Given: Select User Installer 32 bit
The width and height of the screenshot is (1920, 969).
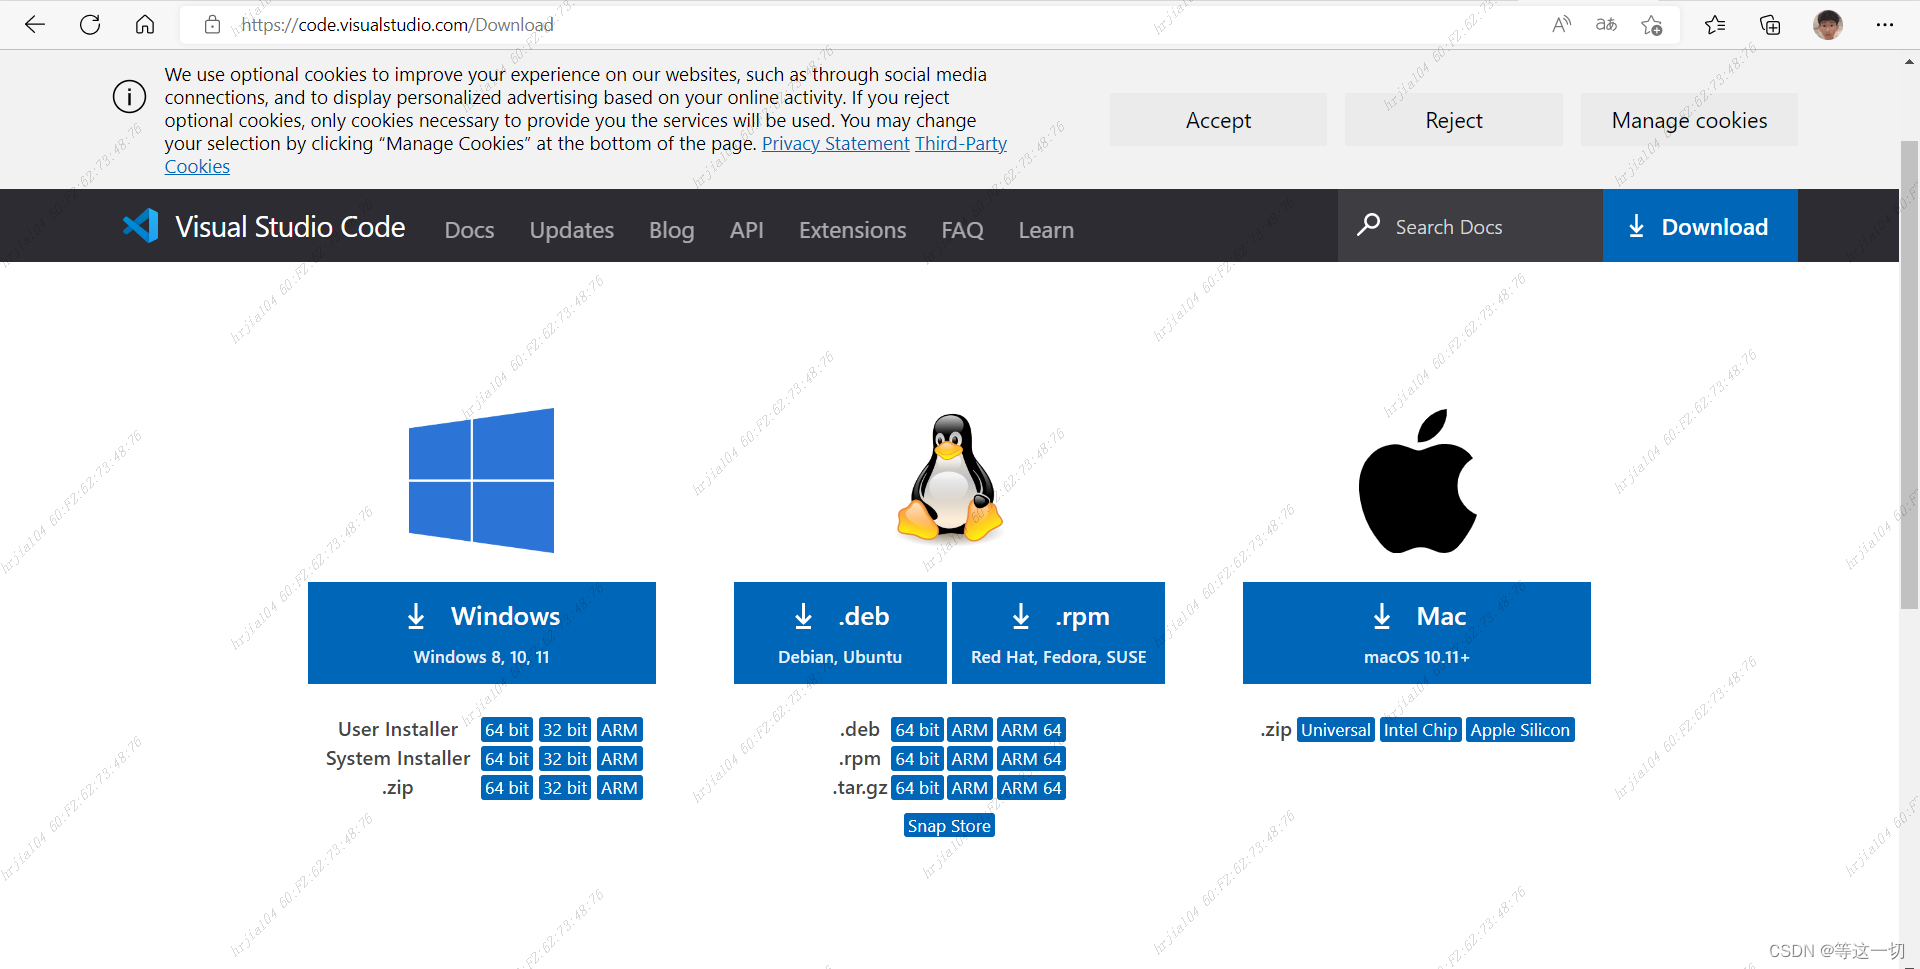Looking at the screenshot, I should coord(565,730).
